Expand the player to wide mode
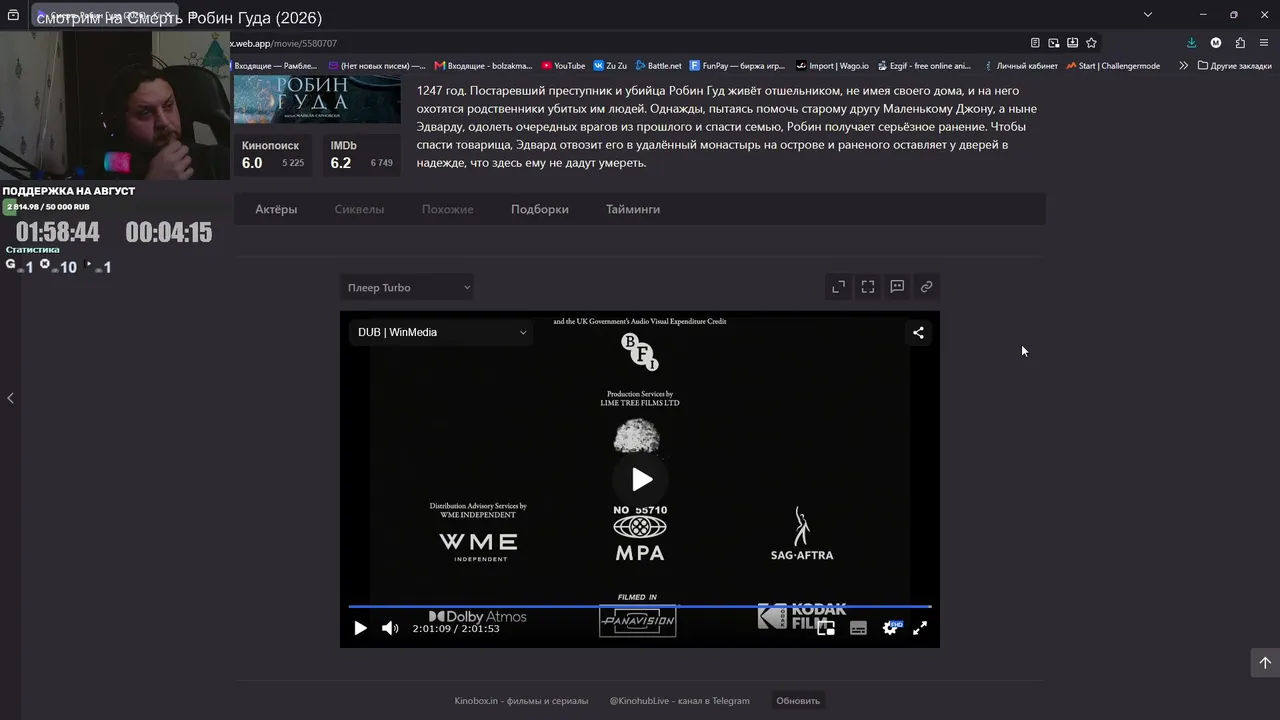The image size is (1280, 720). point(839,287)
